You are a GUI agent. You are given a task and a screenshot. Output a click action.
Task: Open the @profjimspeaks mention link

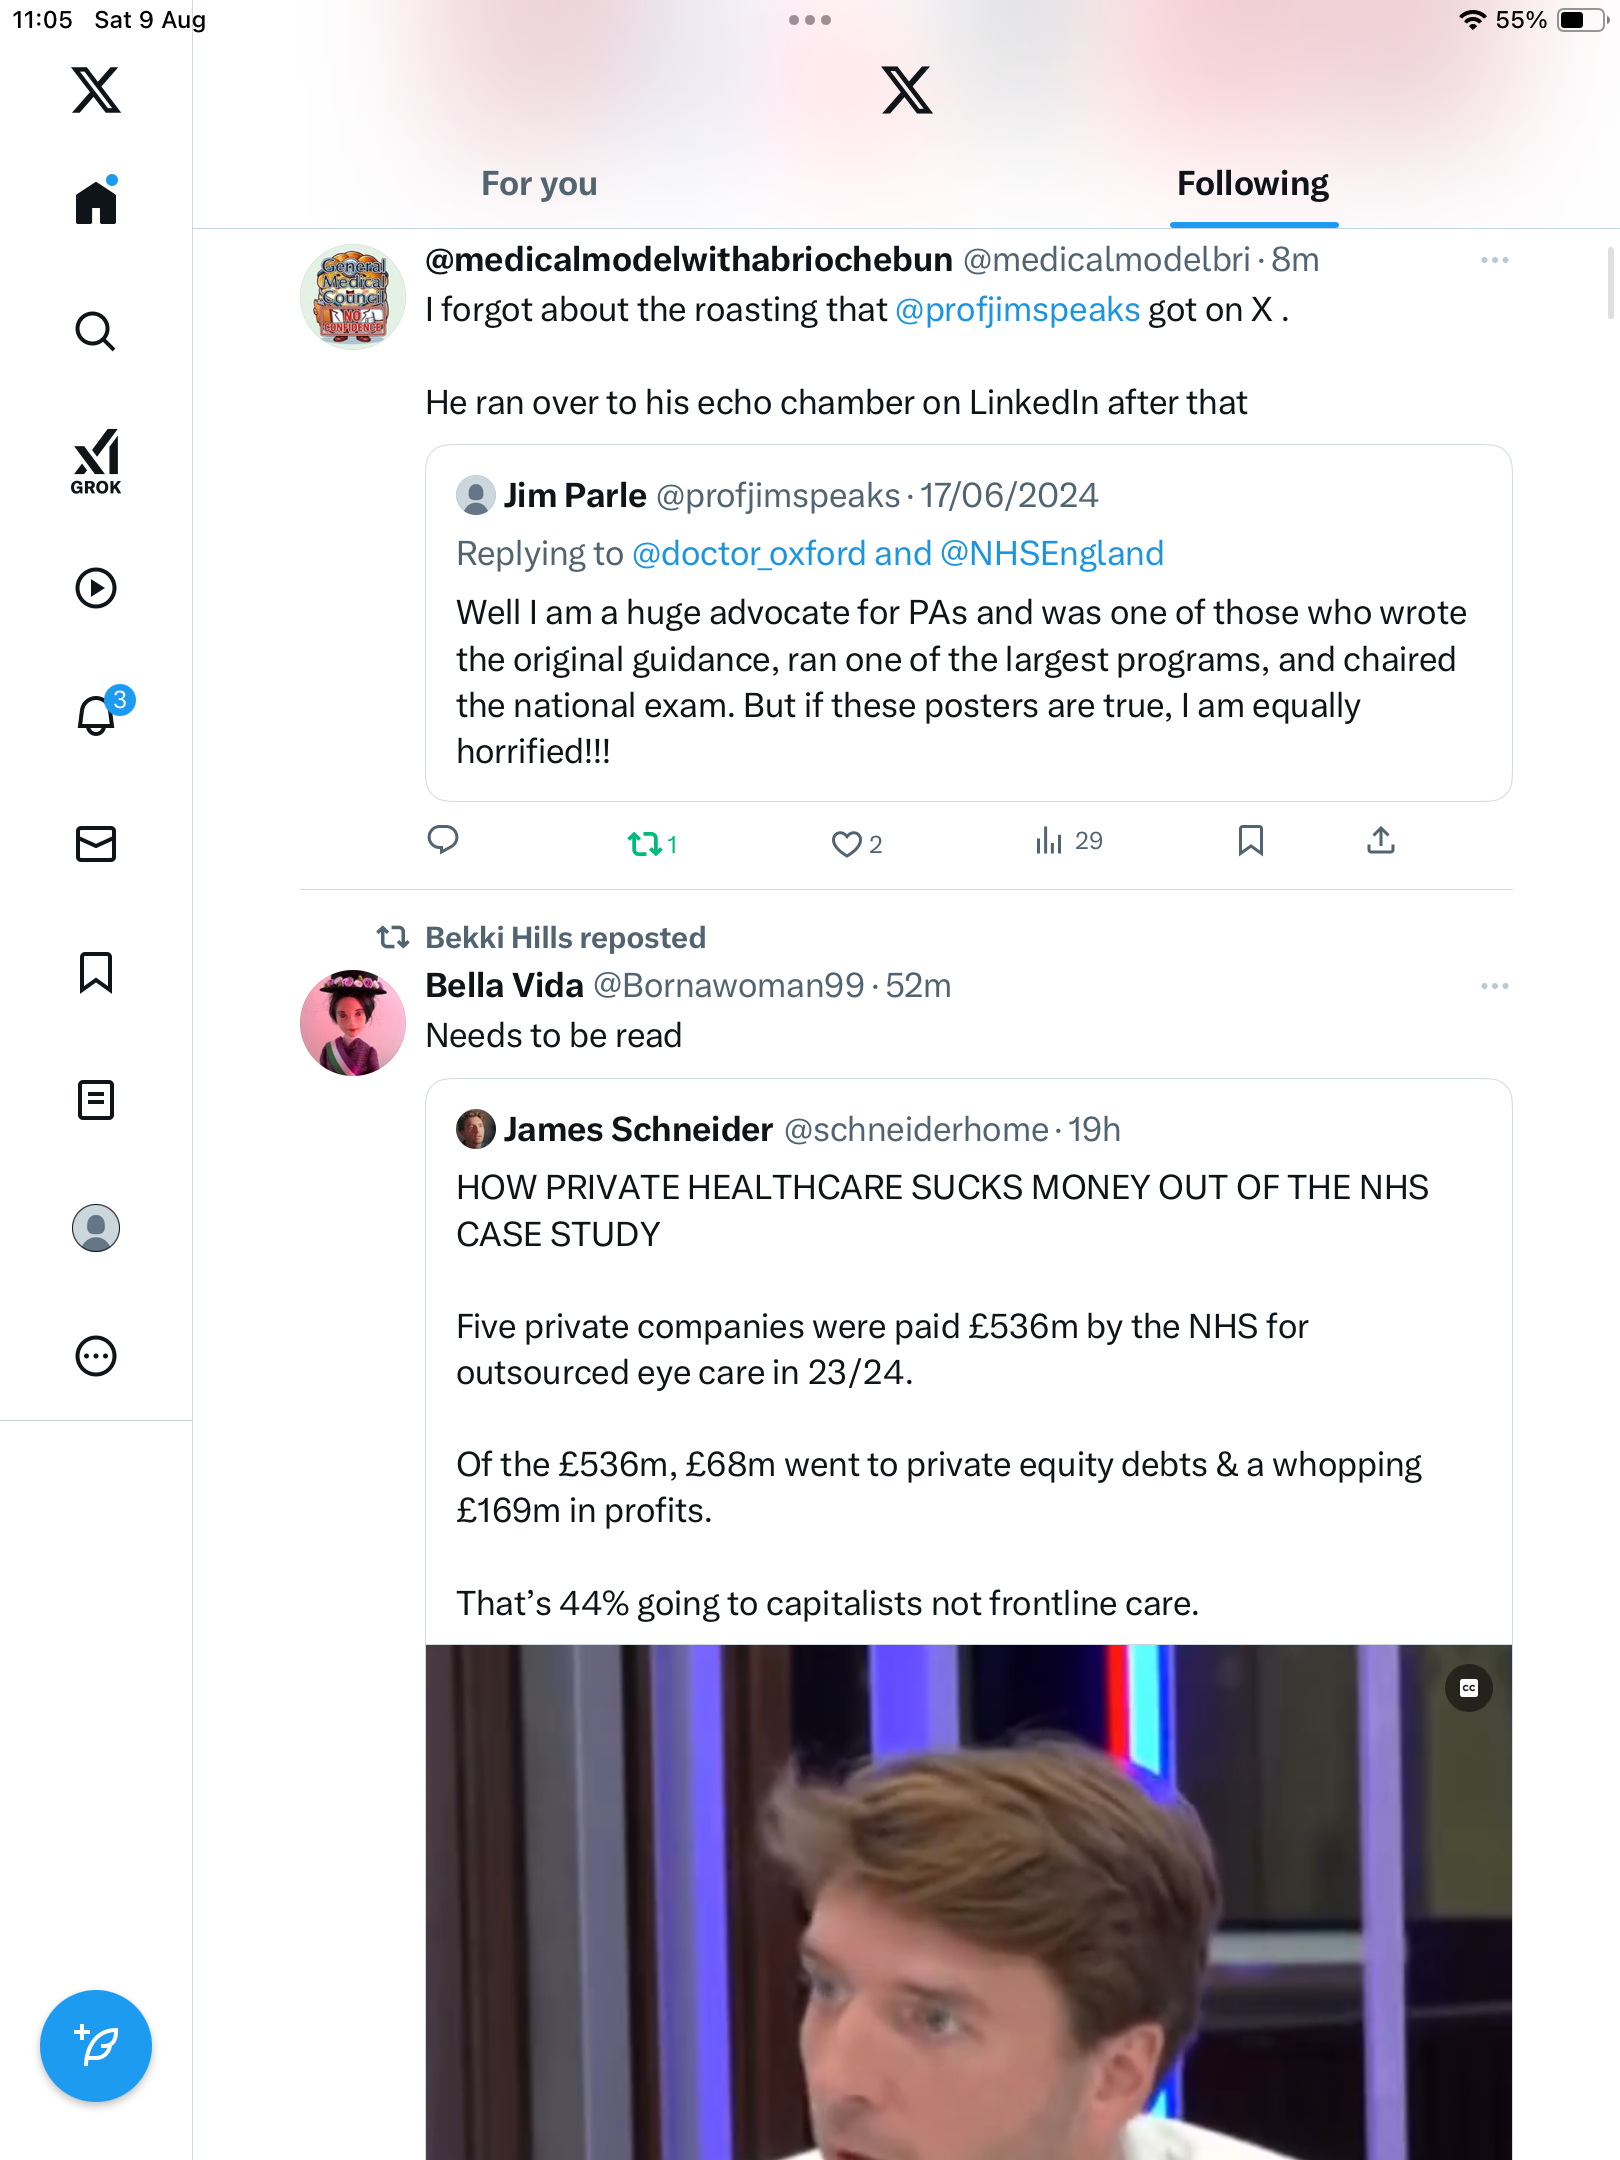[1017, 310]
